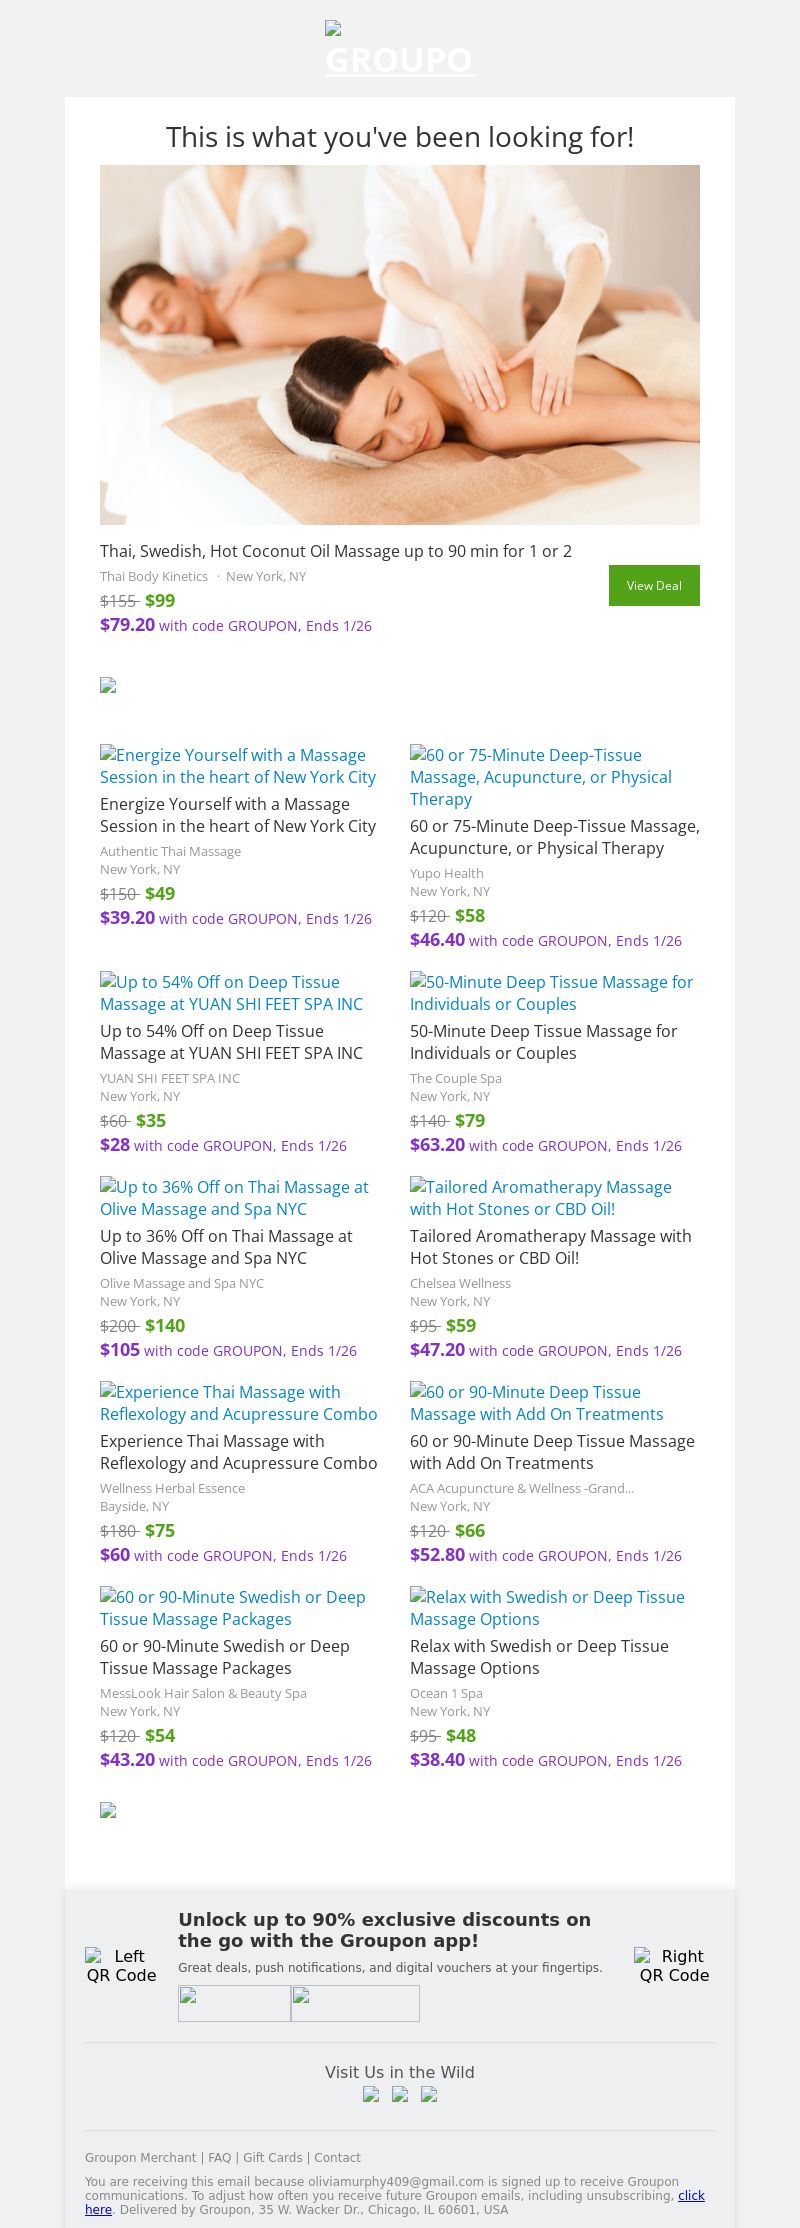
Task: Open the last social icon under Visit Us
Action: tap(429, 2095)
